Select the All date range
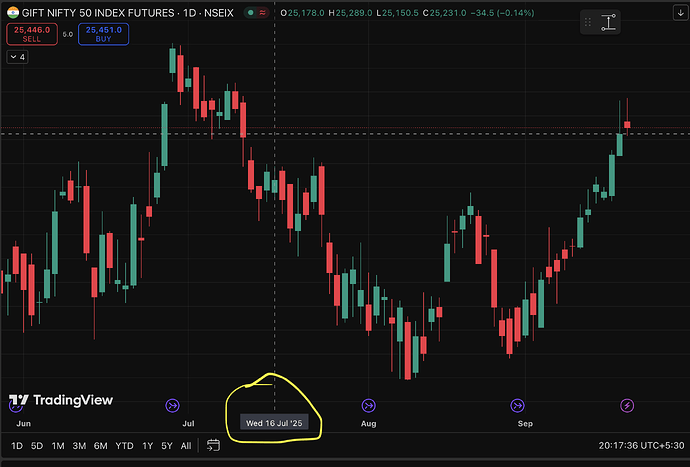Screen dimensions: 690x467 (x=186, y=446)
